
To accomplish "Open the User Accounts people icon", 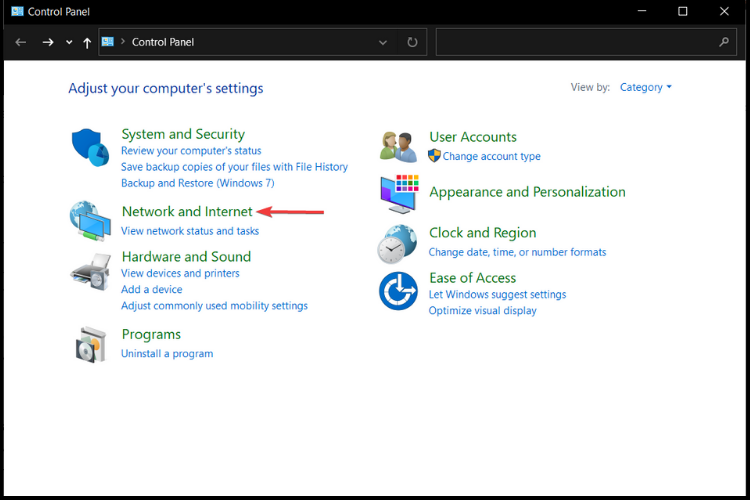I will coord(398,147).
